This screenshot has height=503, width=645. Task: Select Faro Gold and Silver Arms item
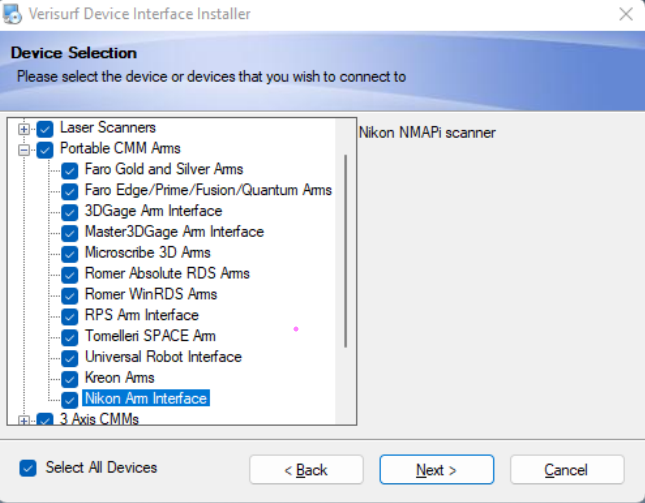click(x=164, y=169)
